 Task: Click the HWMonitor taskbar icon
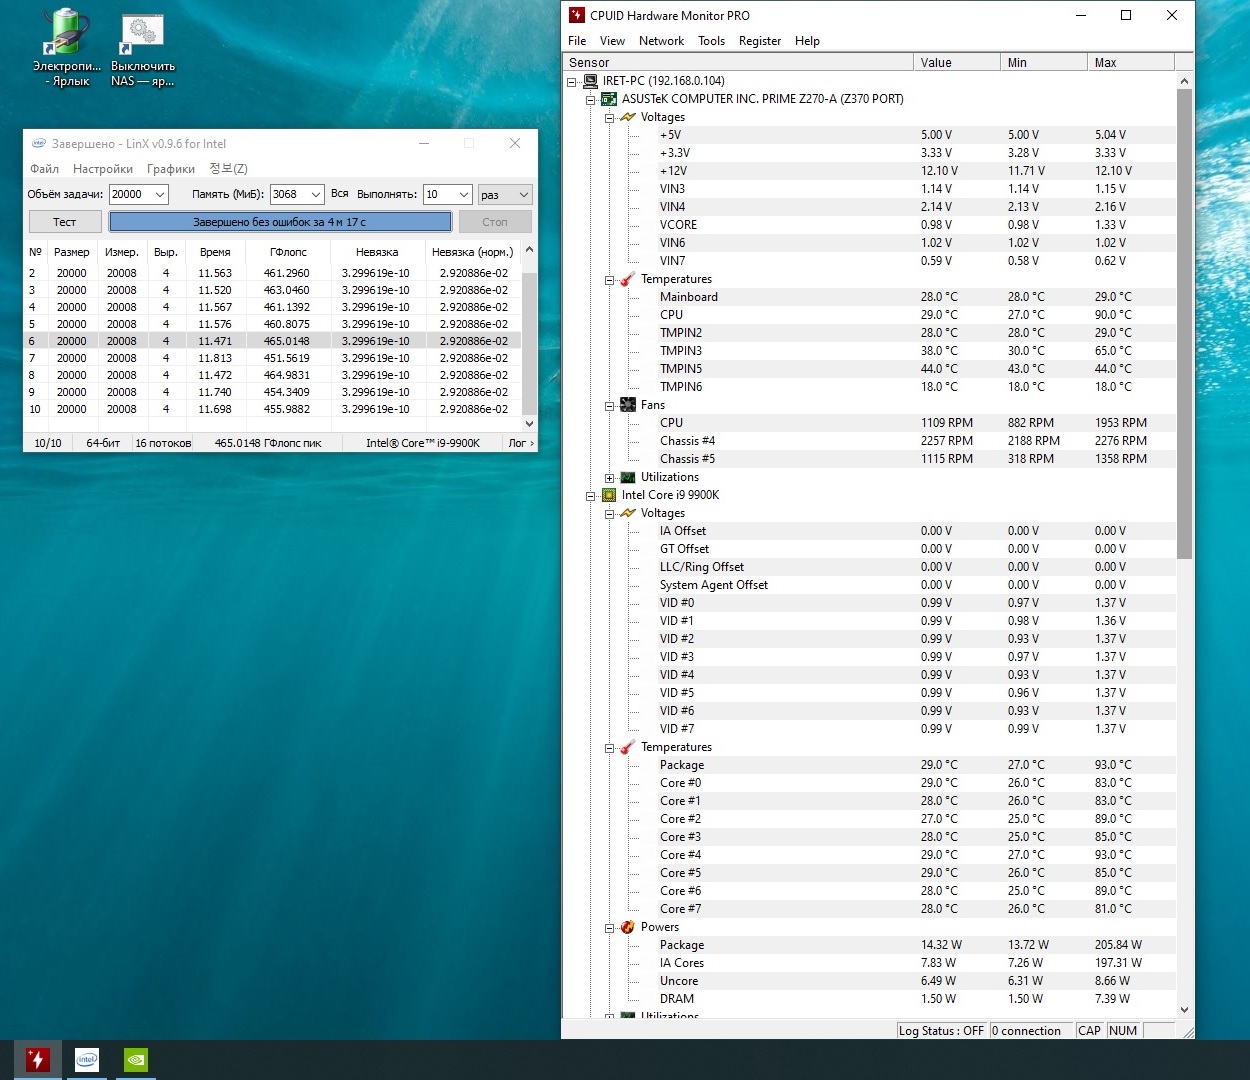point(37,1059)
